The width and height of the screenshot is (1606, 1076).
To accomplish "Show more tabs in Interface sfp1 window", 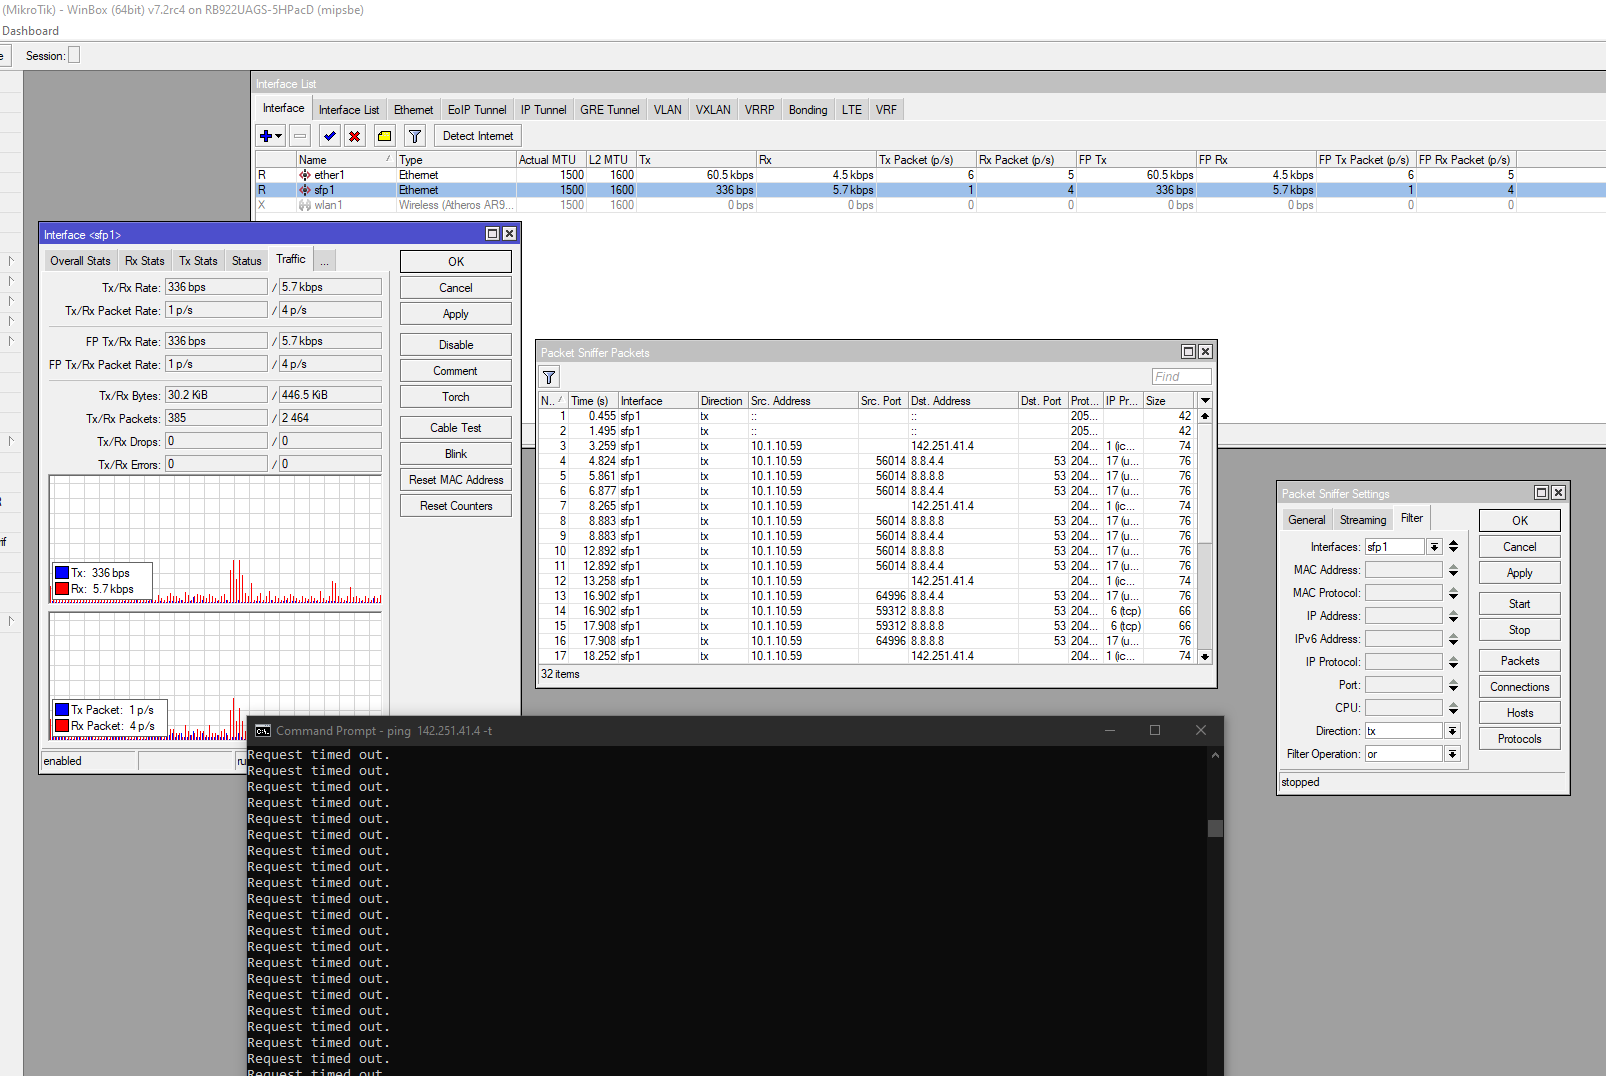I will pyautogui.click(x=324, y=261).
